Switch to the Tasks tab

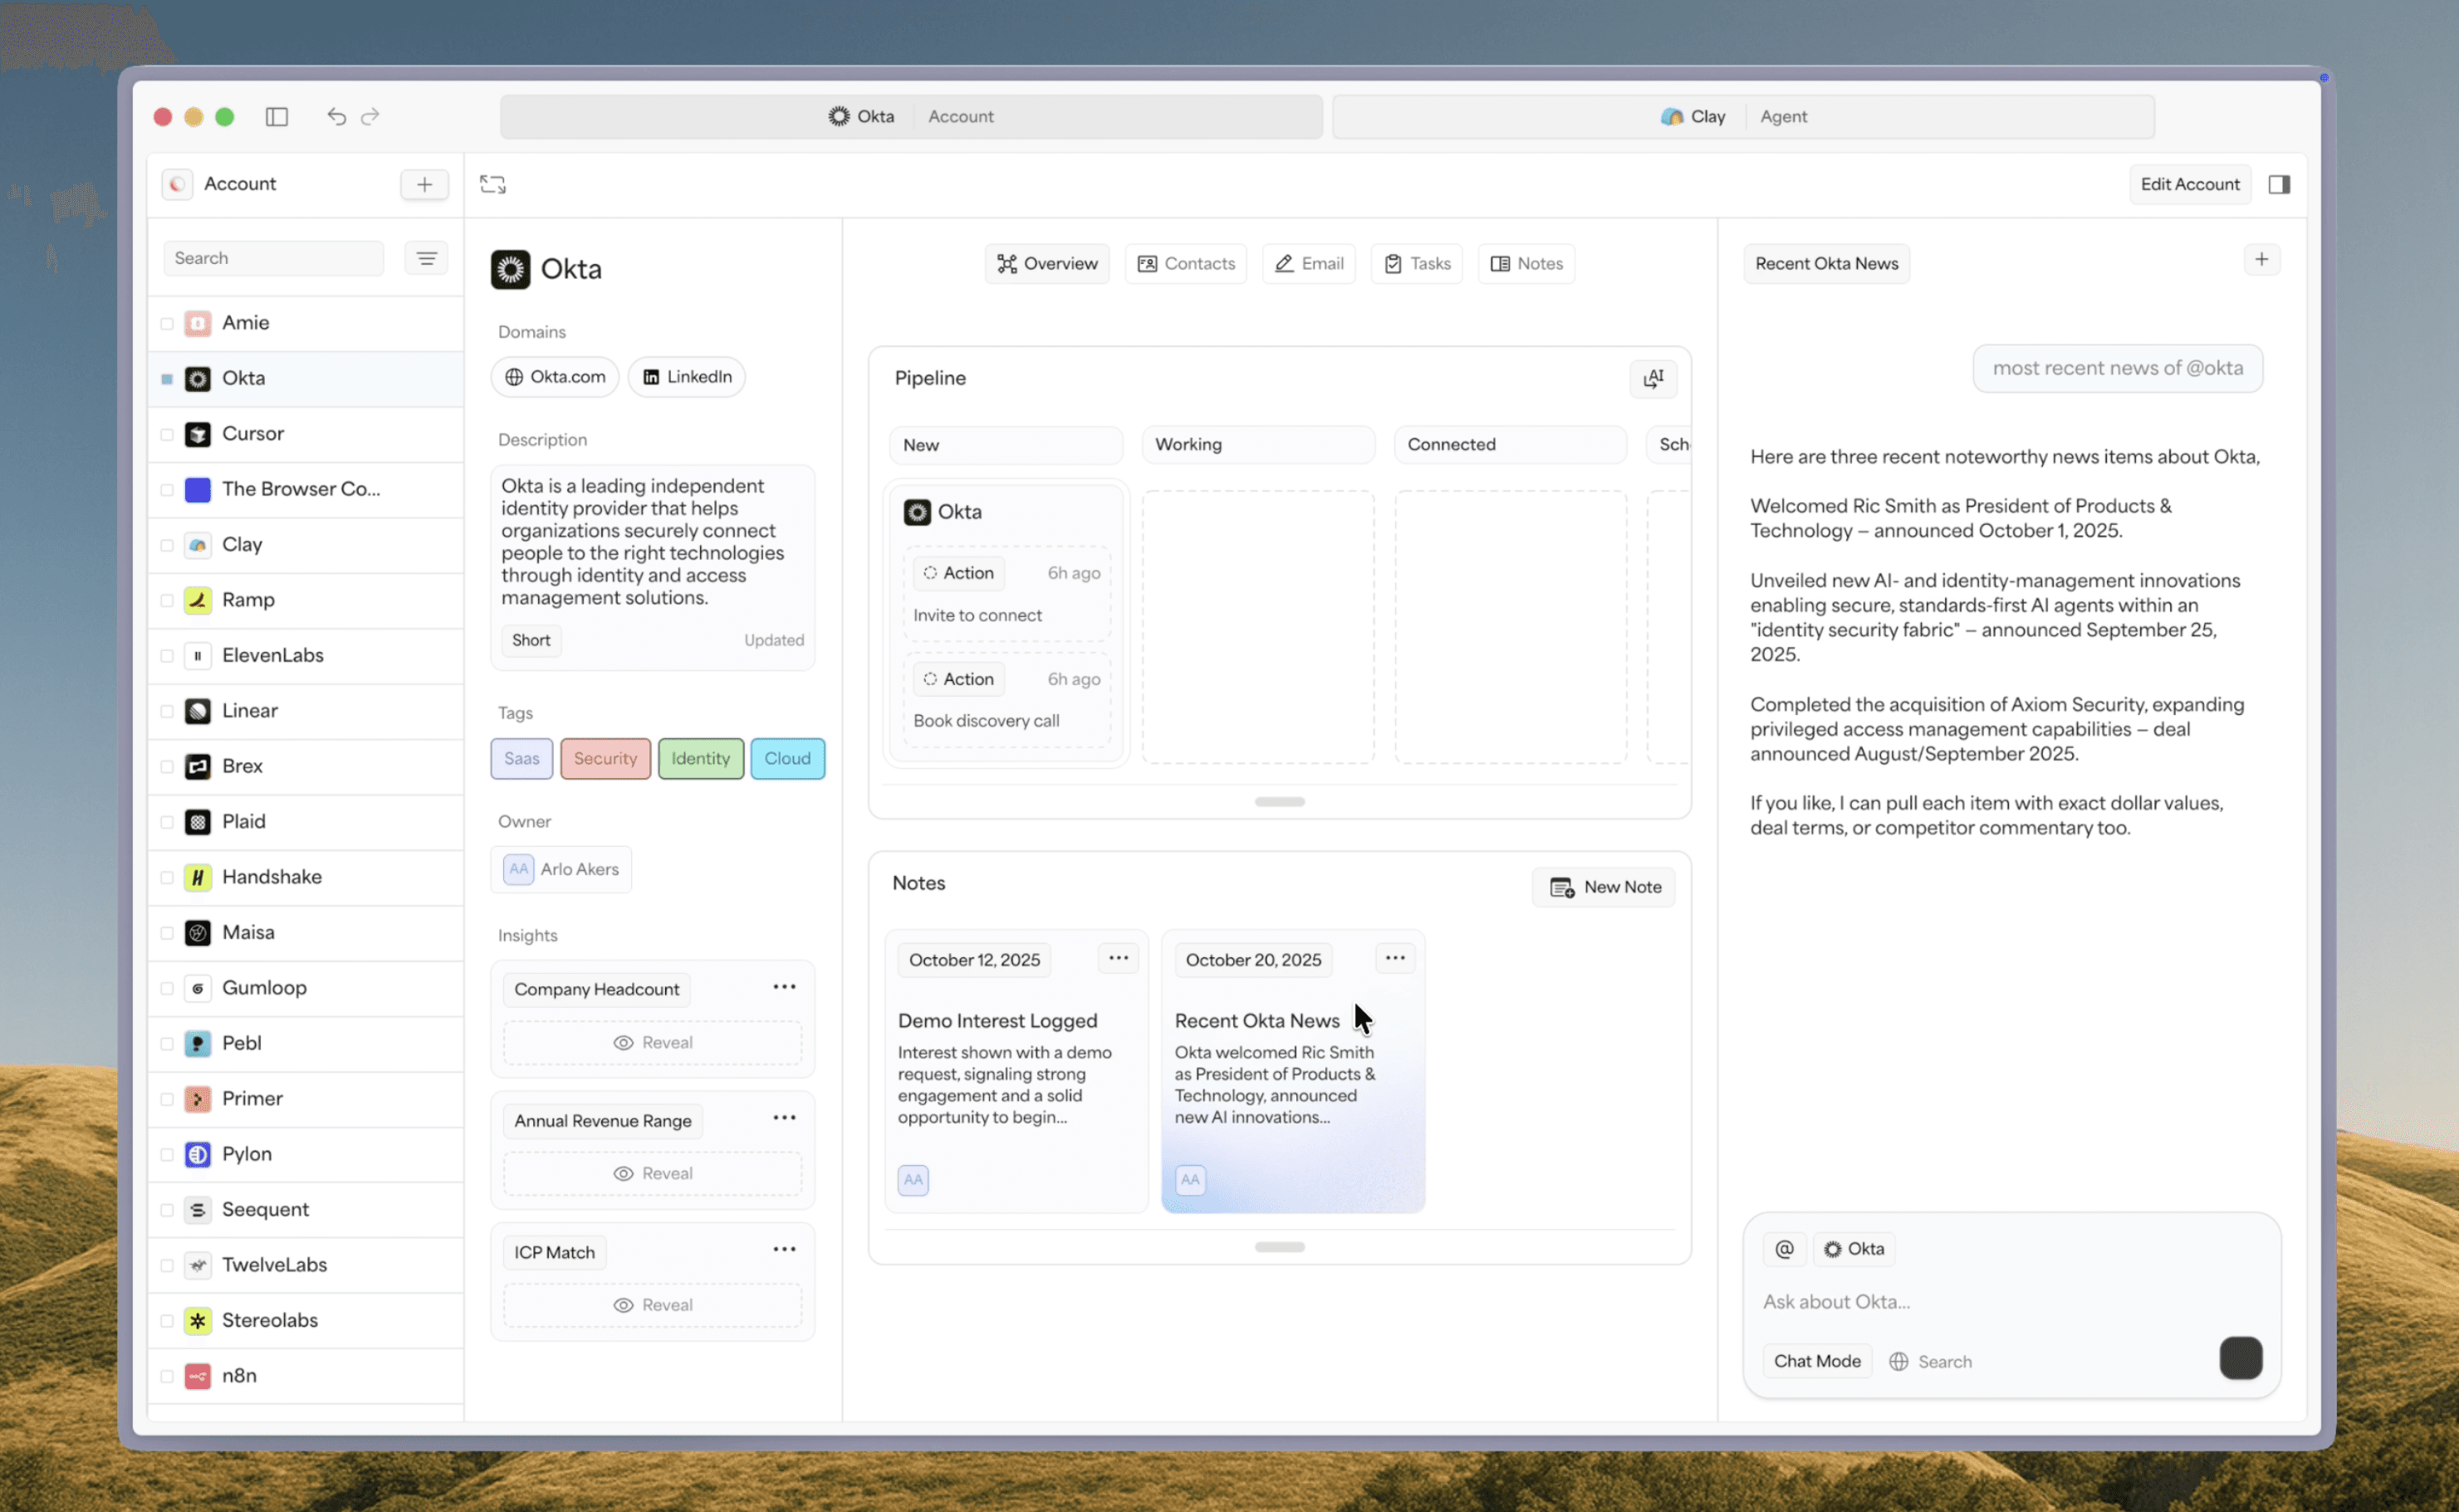(x=1416, y=264)
